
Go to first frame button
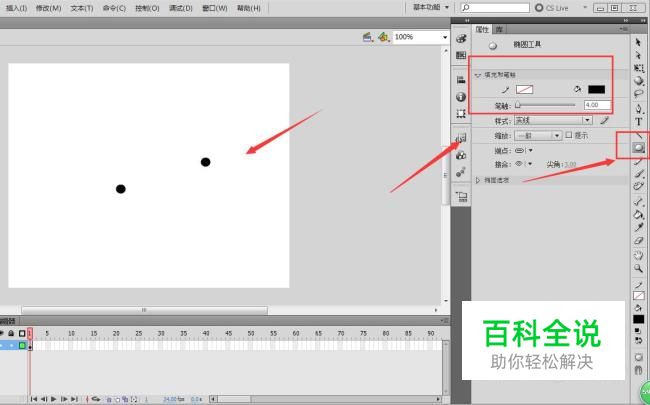[x=34, y=399]
